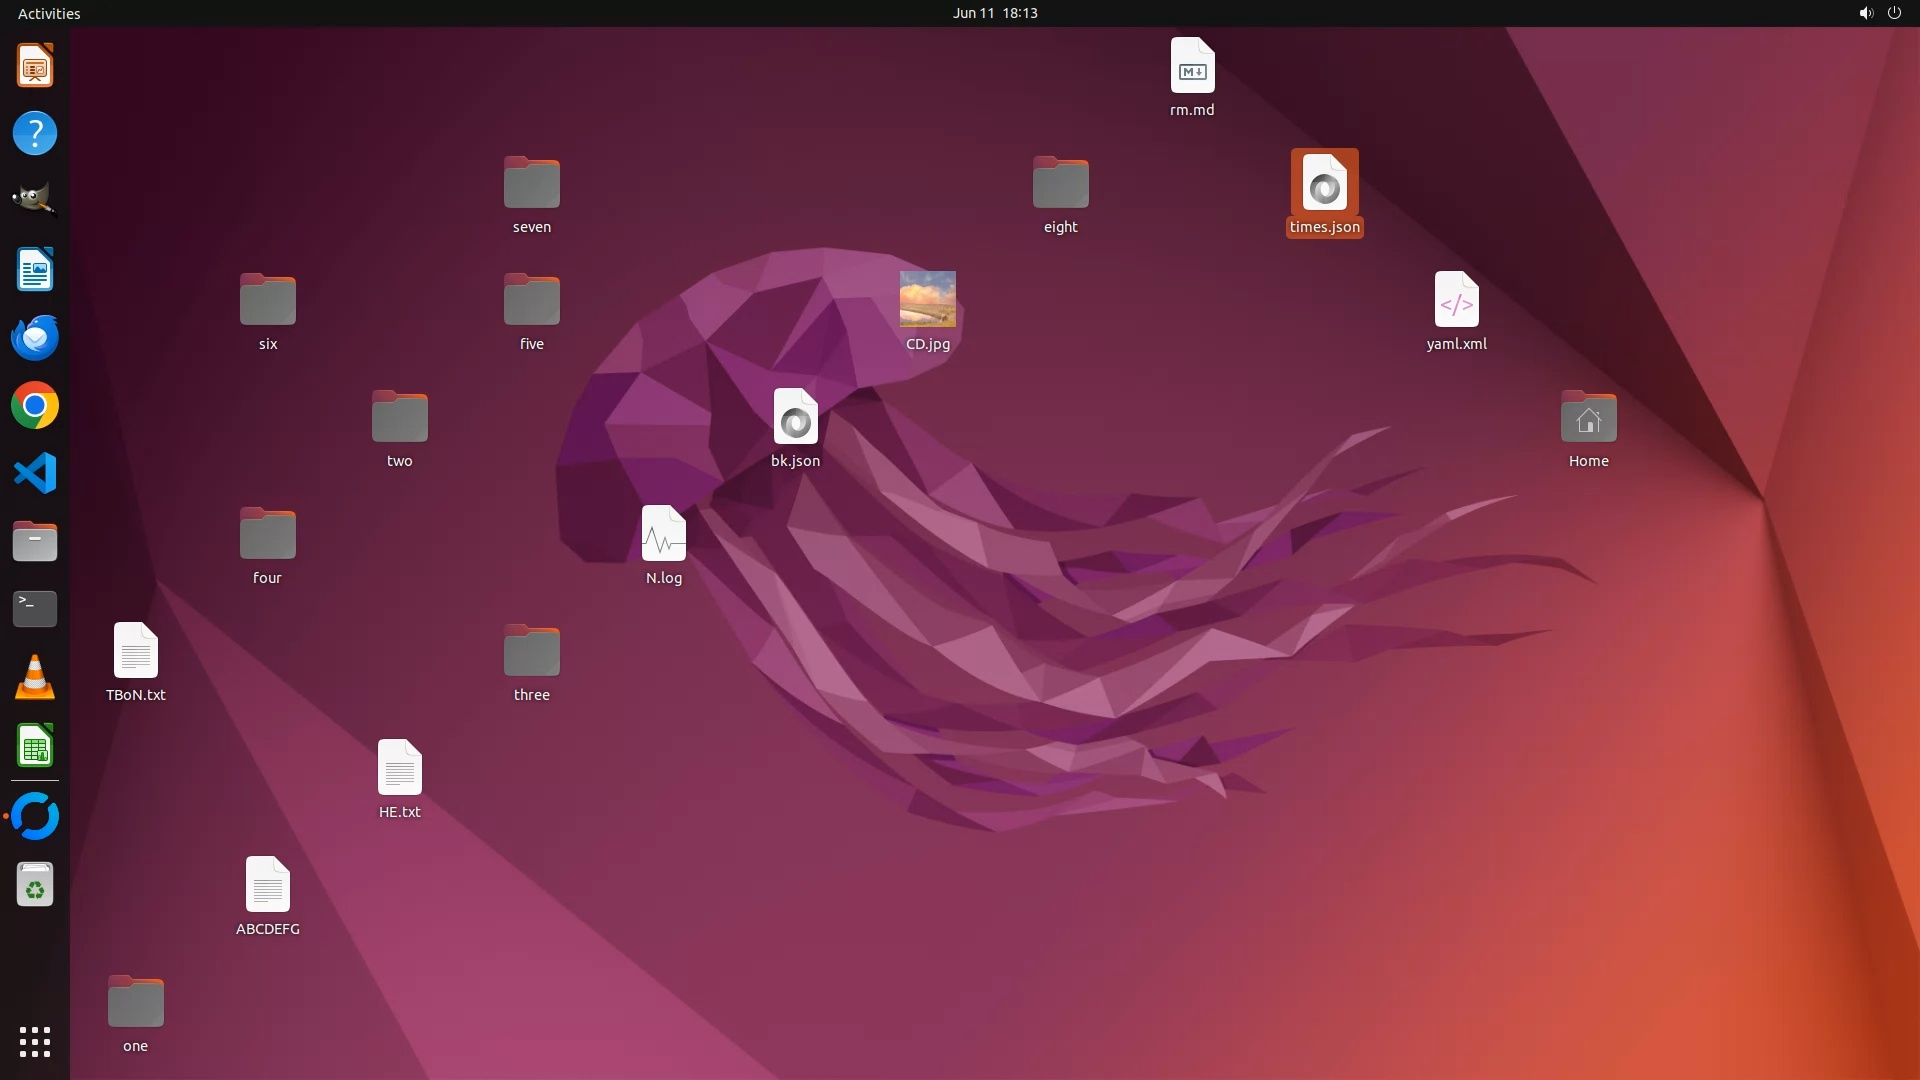
Task: Select the times.json file
Action: coord(1324,185)
